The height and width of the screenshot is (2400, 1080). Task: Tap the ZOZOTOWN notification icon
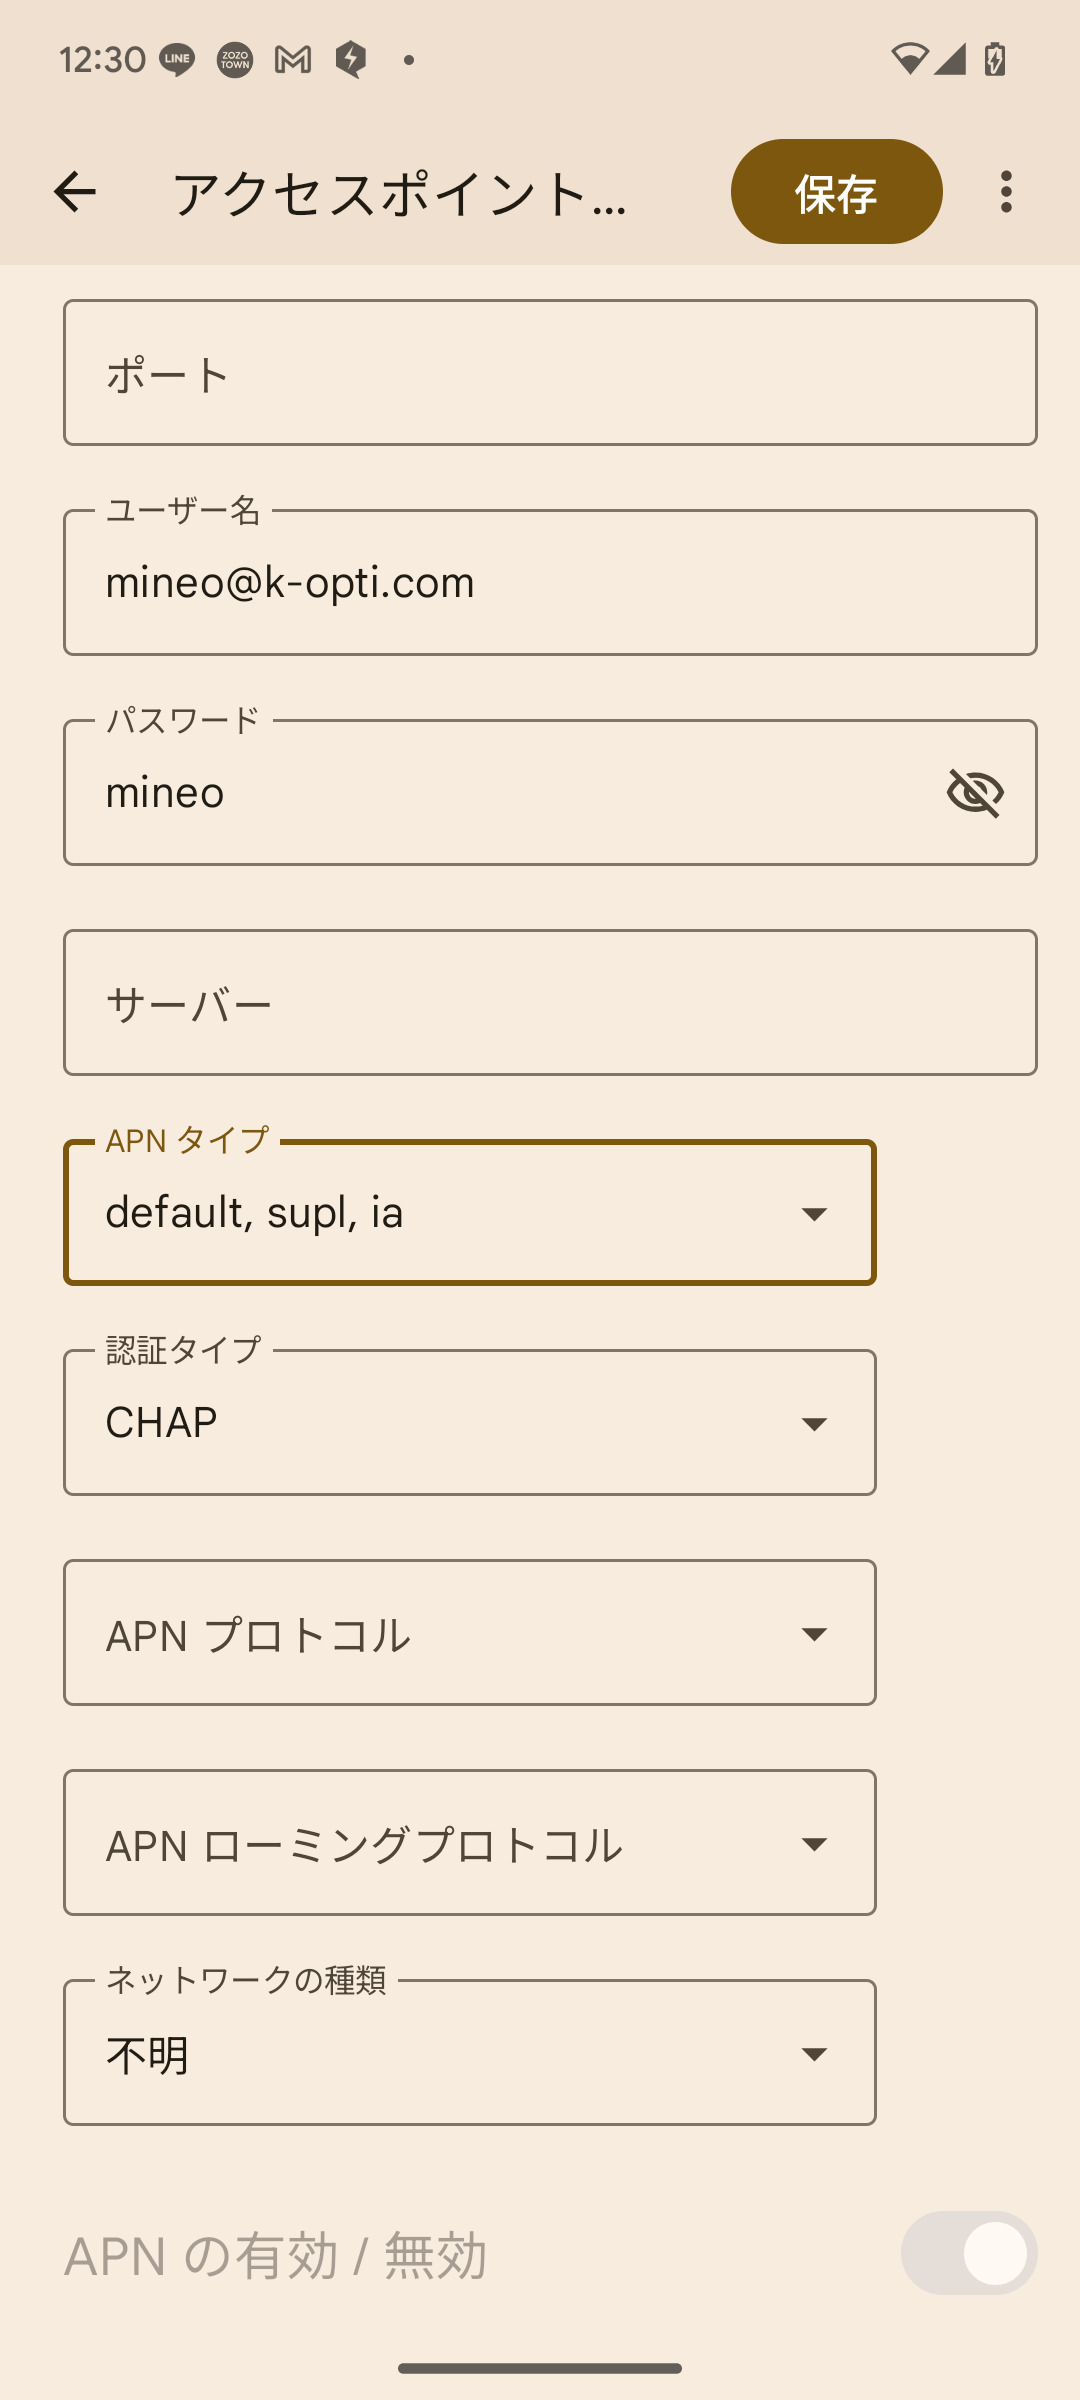tap(235, 60)
